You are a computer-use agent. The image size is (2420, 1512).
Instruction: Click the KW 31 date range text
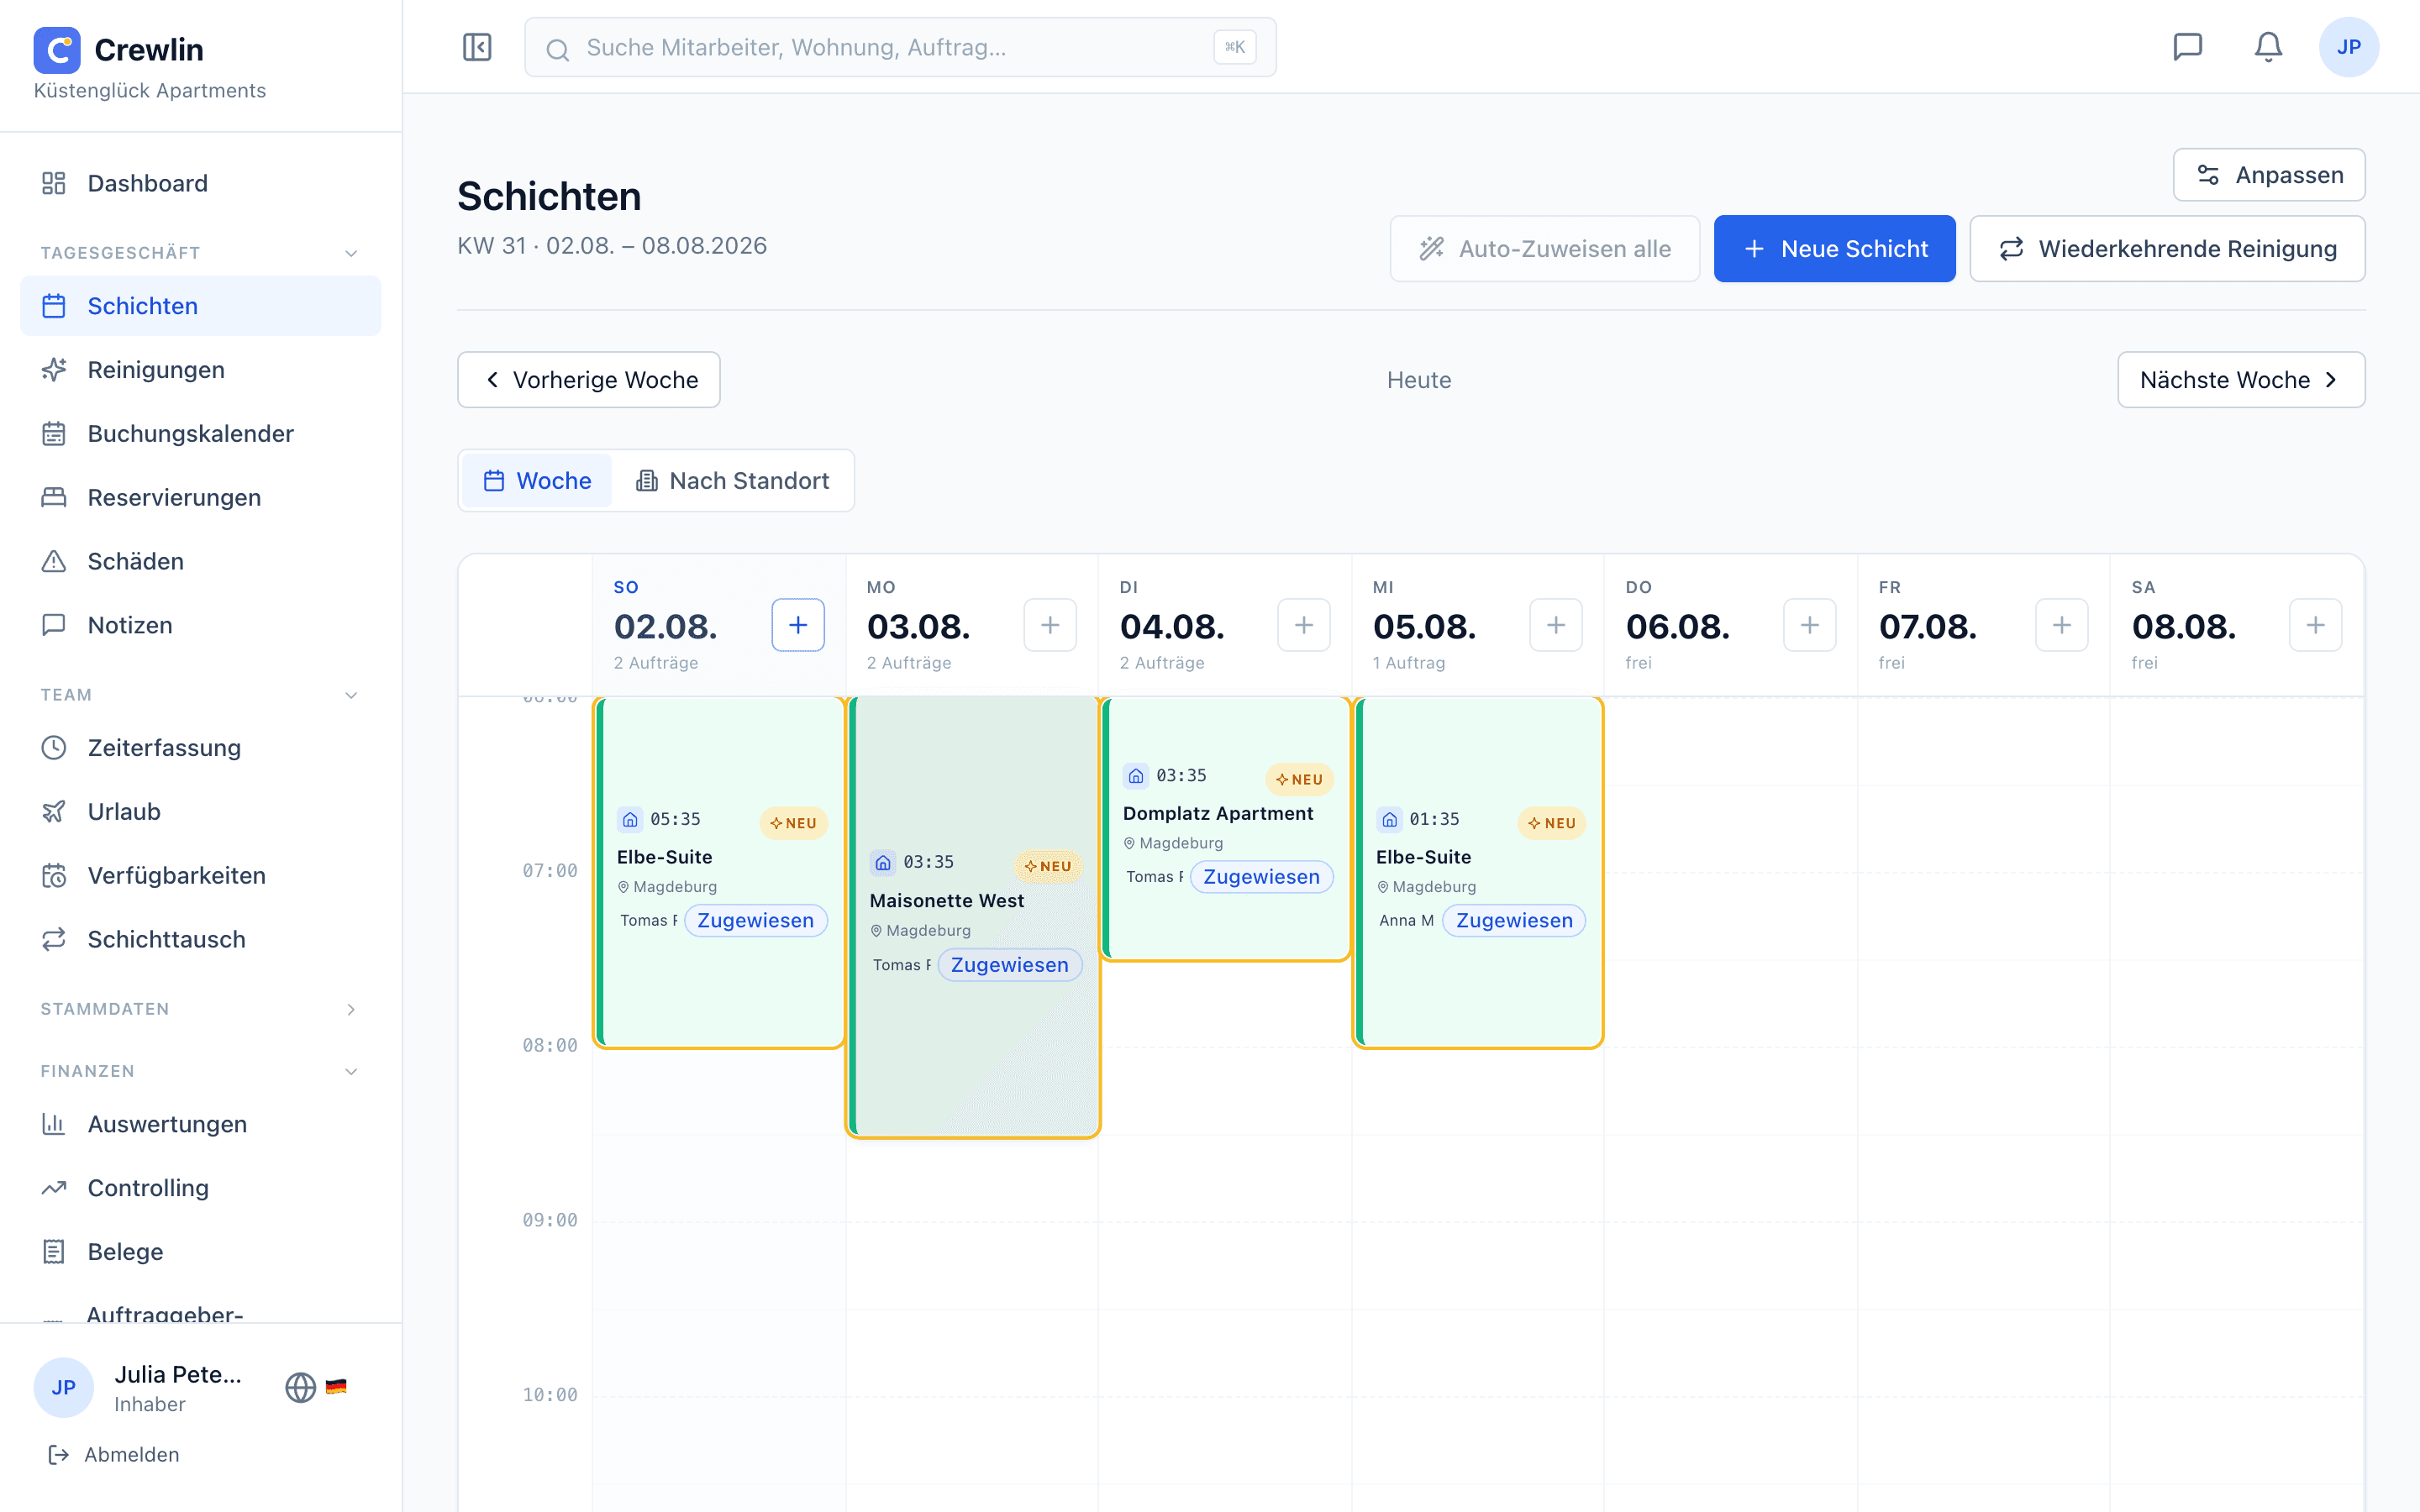click(x=612, y=246)
